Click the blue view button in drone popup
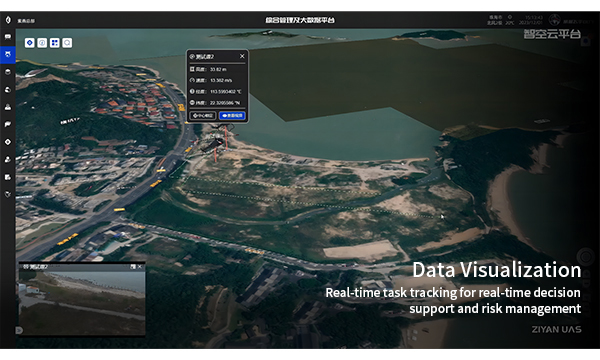 [x=232, y=116]
